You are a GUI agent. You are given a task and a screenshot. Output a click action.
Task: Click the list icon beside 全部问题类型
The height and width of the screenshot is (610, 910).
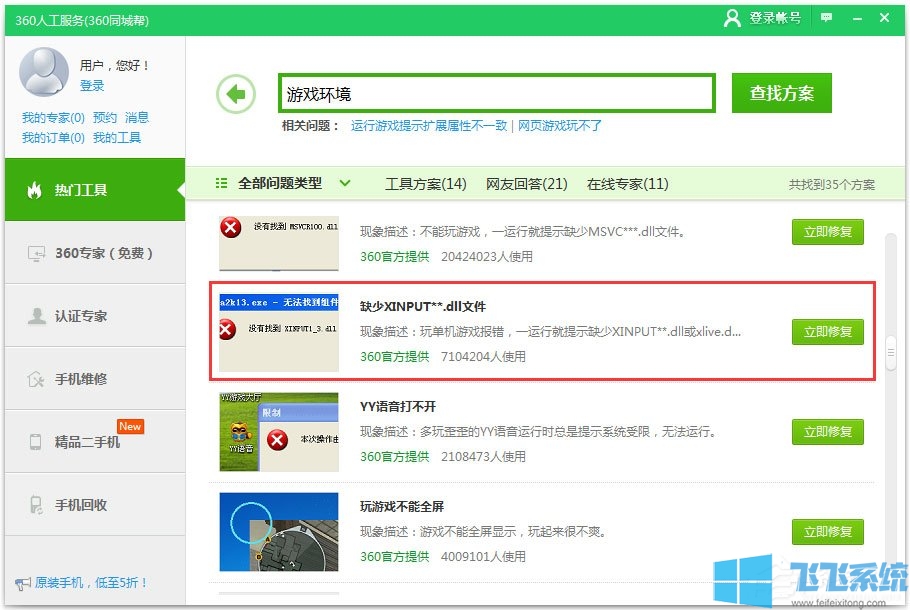[x=222, y=183]
